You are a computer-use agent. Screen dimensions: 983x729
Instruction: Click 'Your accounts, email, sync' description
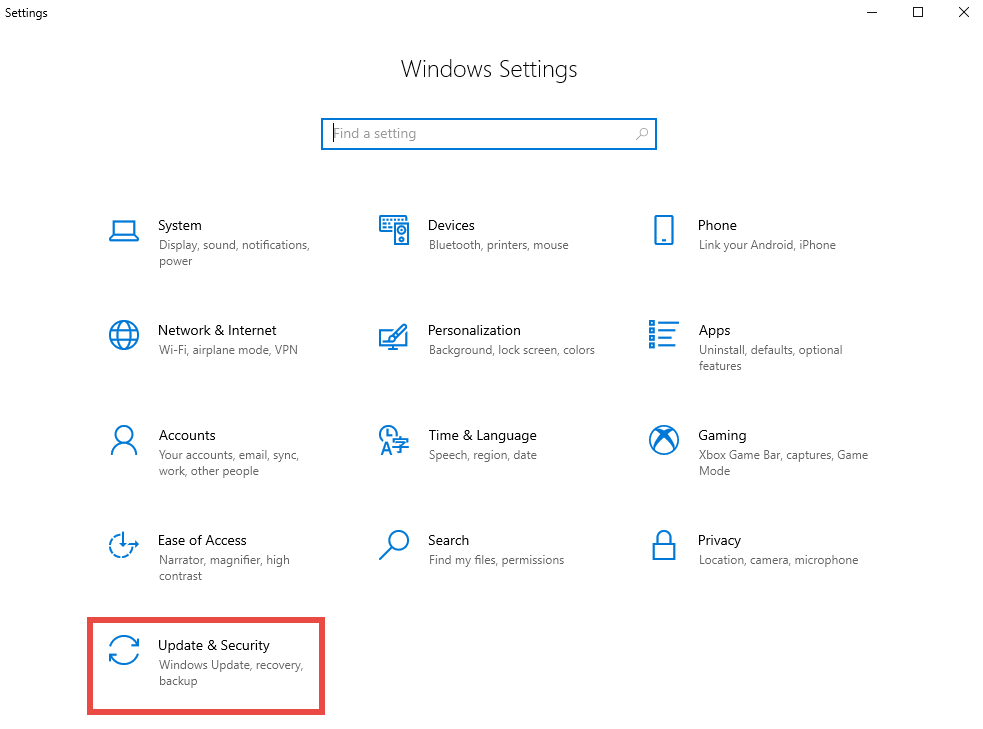tap(229, 463)
